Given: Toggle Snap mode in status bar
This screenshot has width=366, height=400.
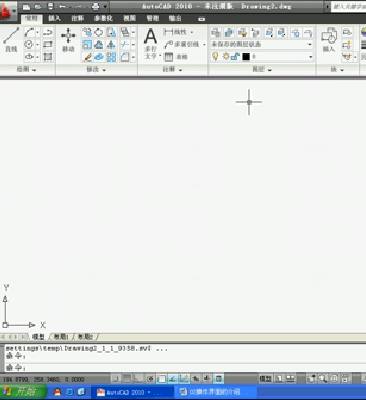Looking at the screenshot, I should pyautogui.click(x=116, y=379).
